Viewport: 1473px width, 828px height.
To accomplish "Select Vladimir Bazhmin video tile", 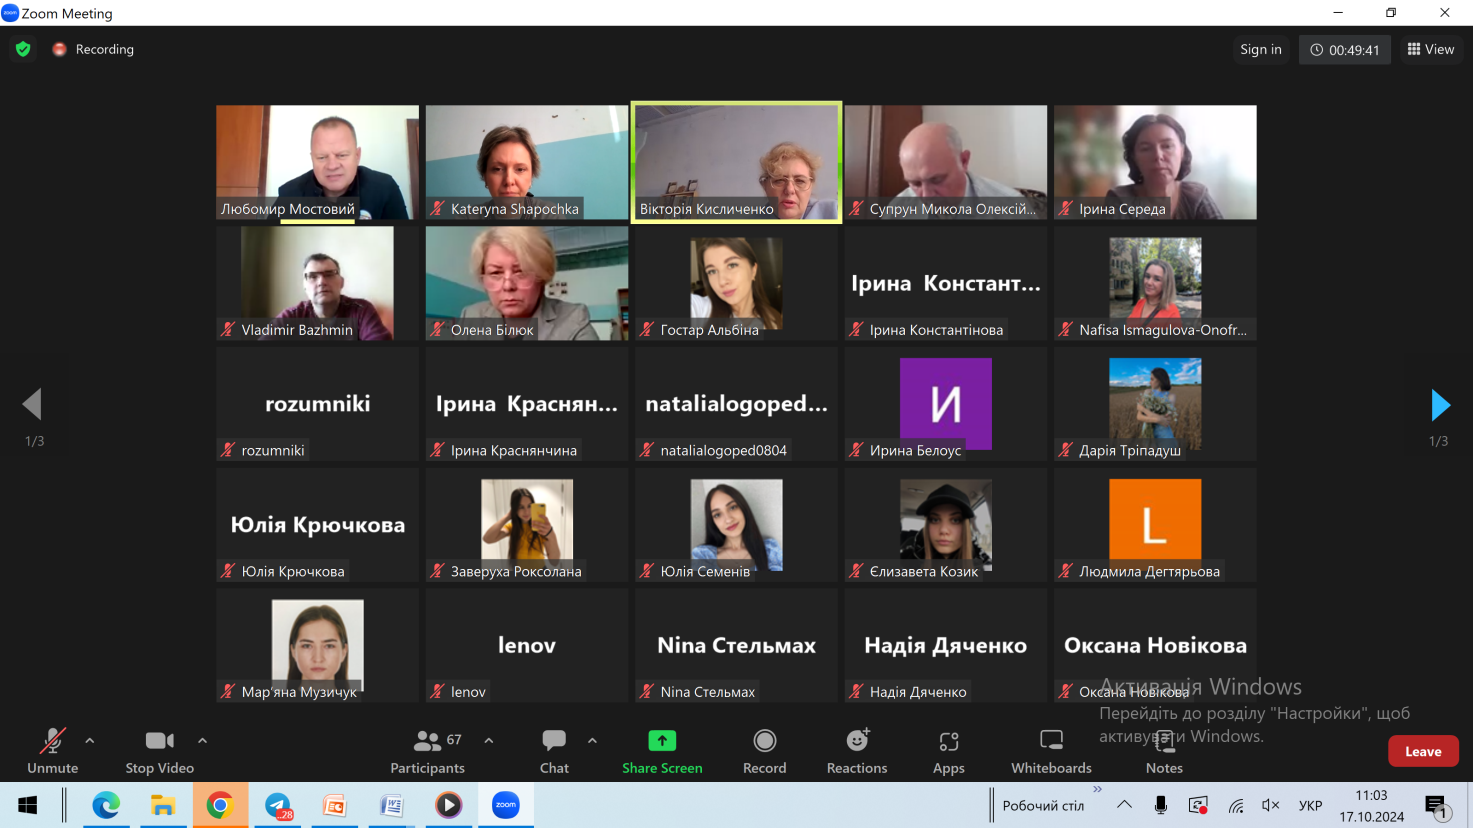I will click(318, 283).
